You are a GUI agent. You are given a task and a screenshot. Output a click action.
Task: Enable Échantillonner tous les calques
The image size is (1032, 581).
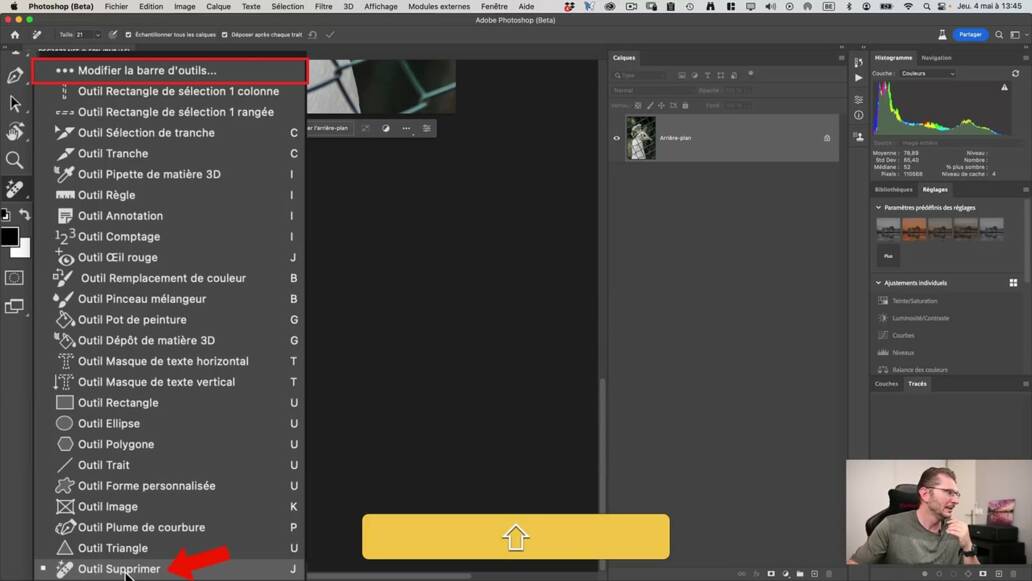[127, 34]
